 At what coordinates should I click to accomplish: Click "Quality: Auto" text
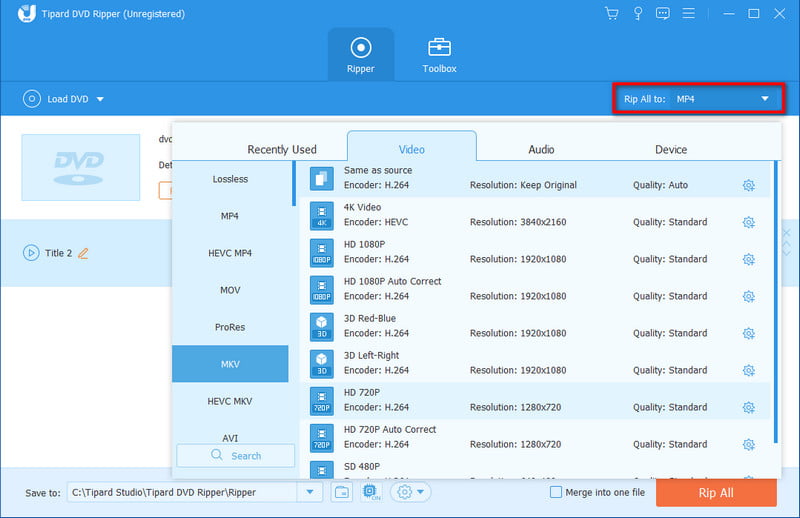(x=660, y=185)
